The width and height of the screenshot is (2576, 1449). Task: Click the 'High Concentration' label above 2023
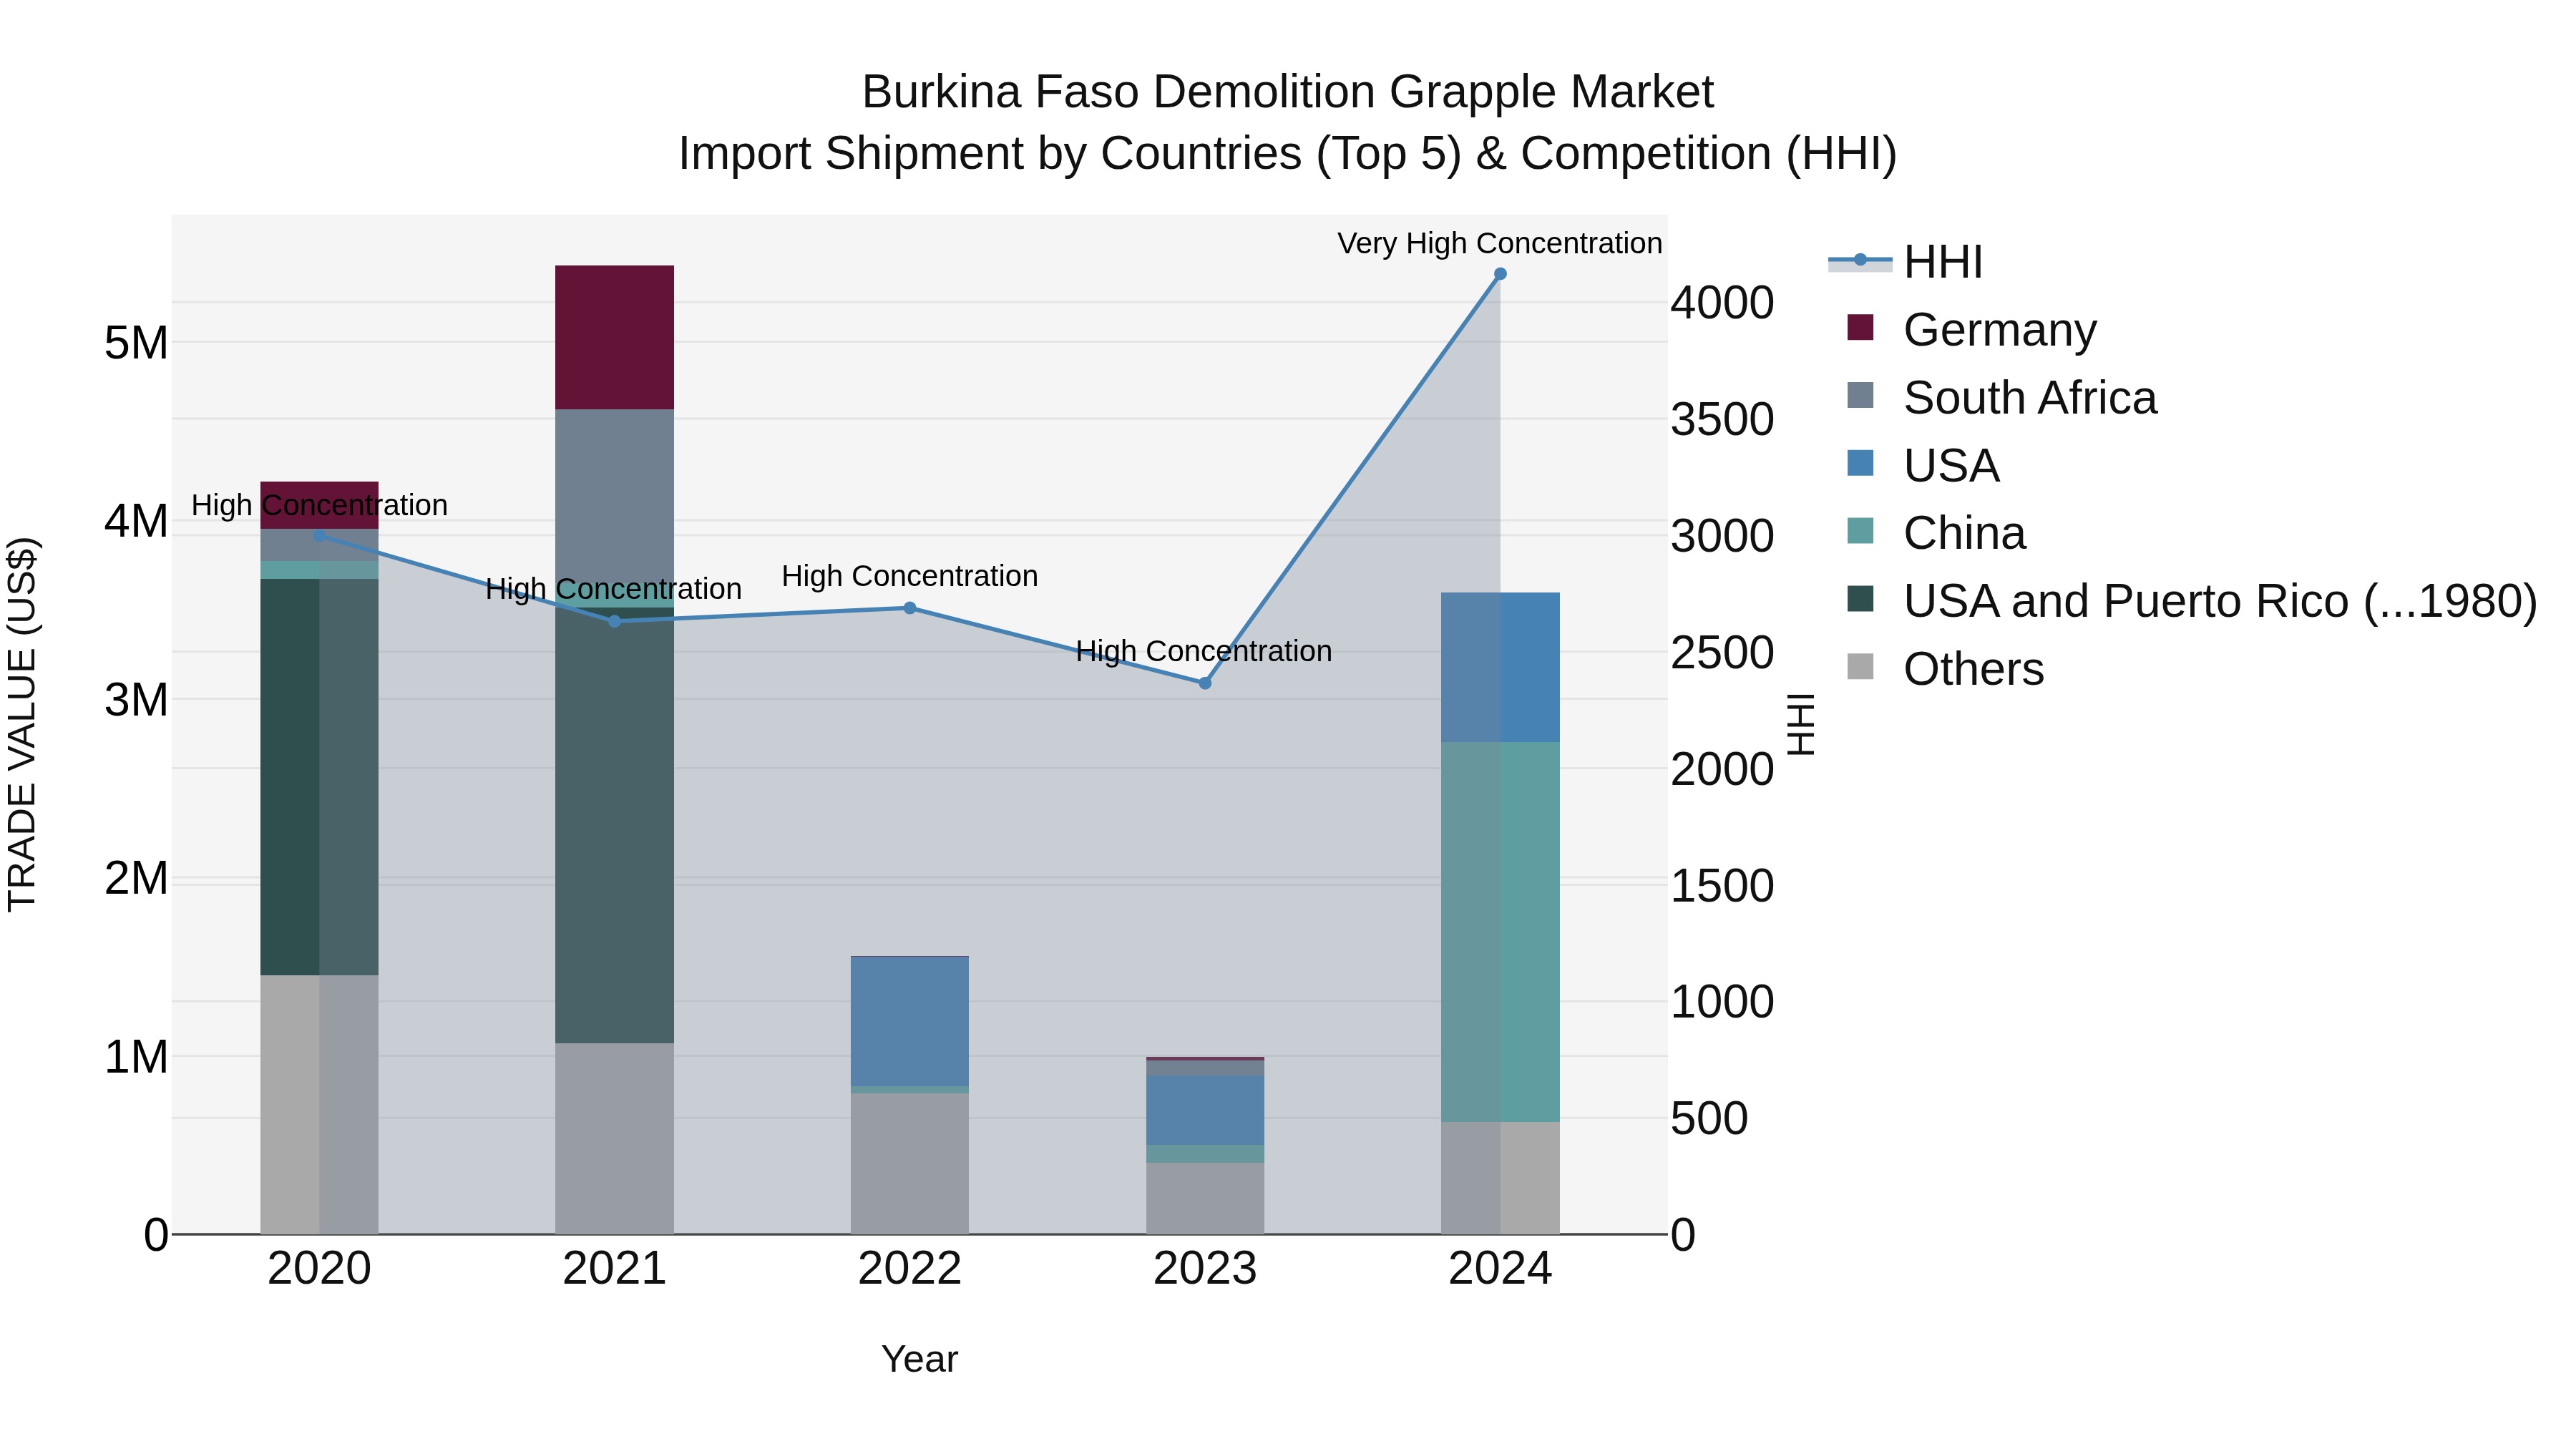pos(1204,651)
